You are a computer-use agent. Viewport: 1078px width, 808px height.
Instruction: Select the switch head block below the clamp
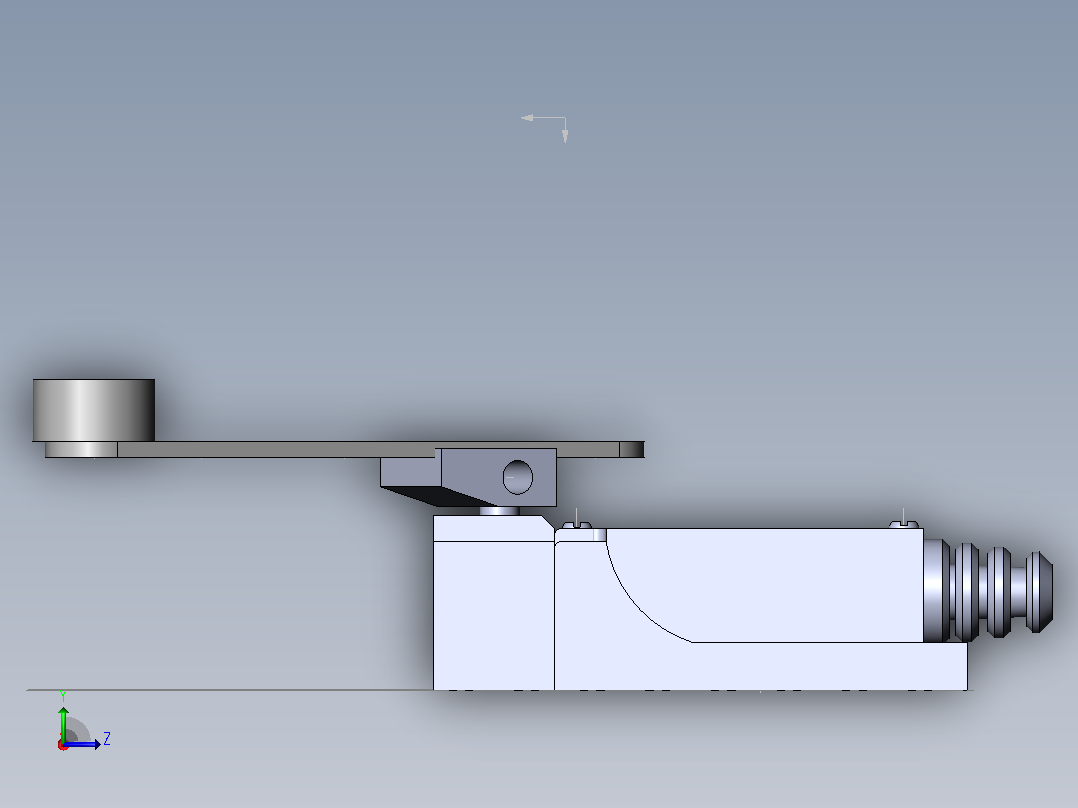pos(494,602)
